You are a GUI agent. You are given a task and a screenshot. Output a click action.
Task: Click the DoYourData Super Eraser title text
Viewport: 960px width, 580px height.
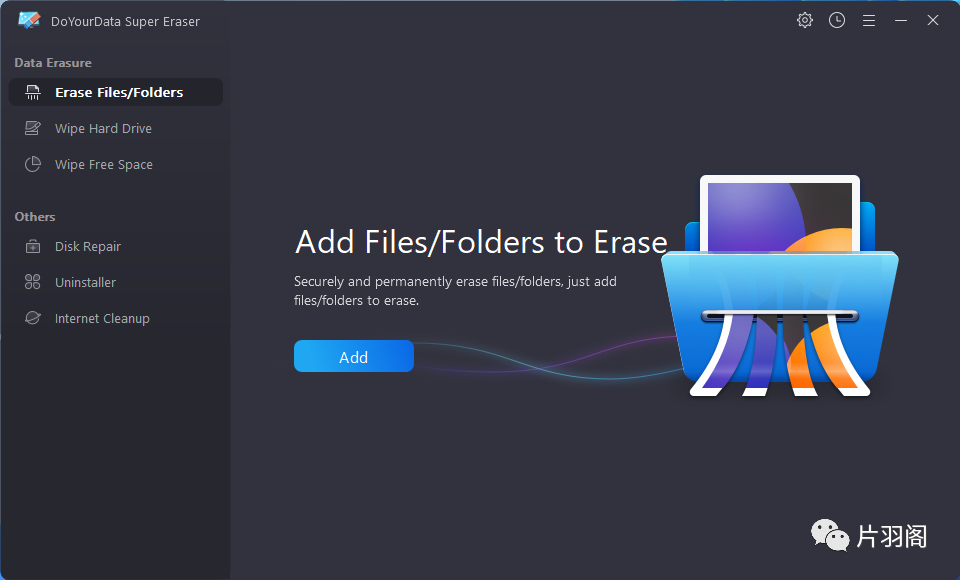pyautogui.click(x=126, y=21)
